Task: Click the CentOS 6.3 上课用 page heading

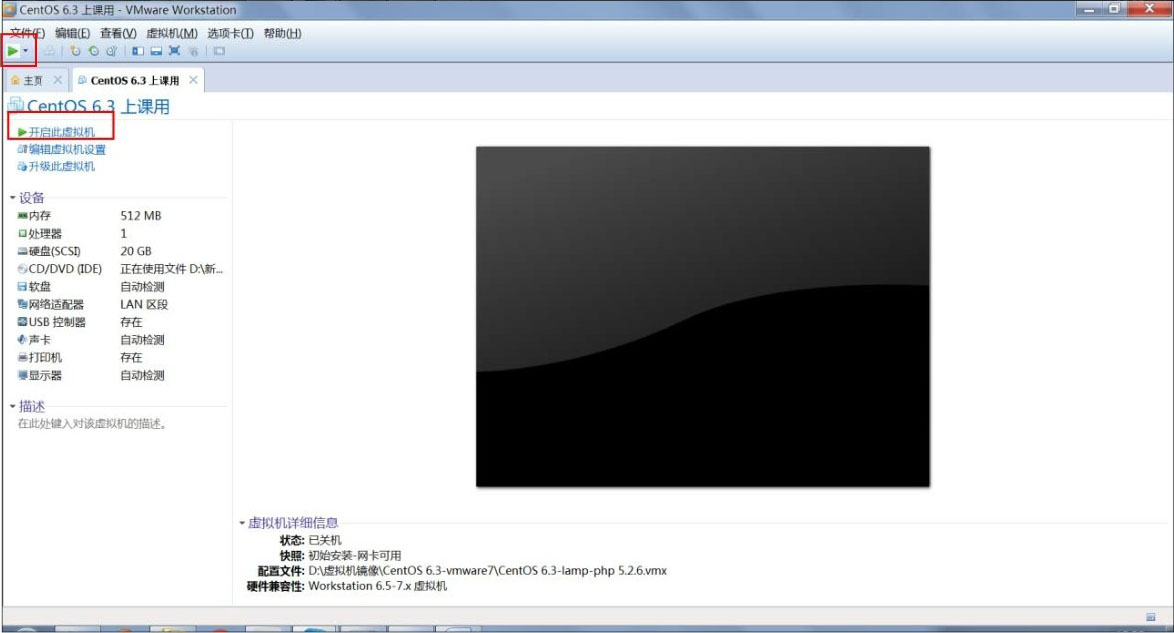Action: 98,106
